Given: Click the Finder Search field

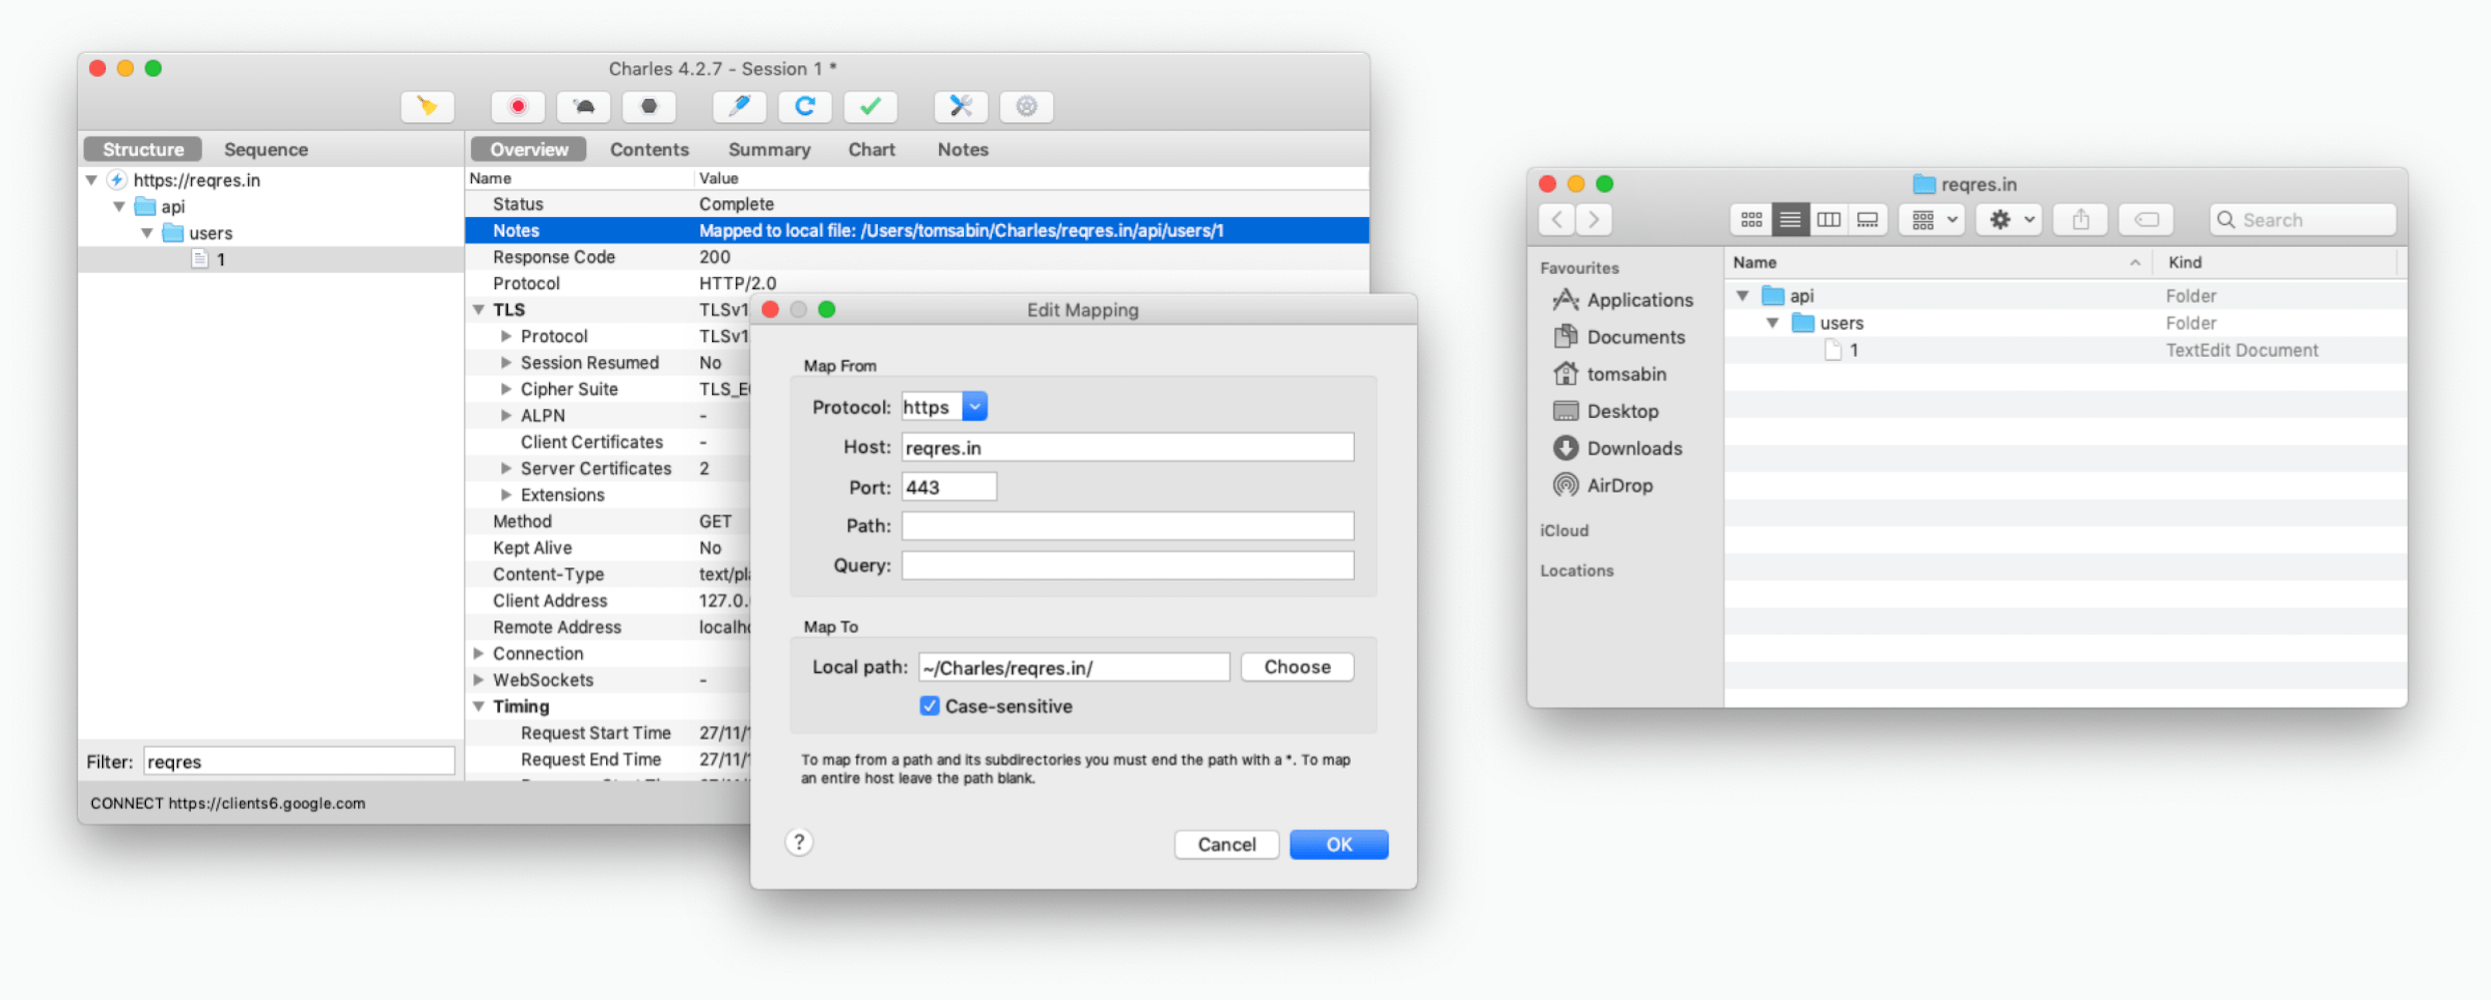Looking at the screenshot, I should click(2302, 220).
